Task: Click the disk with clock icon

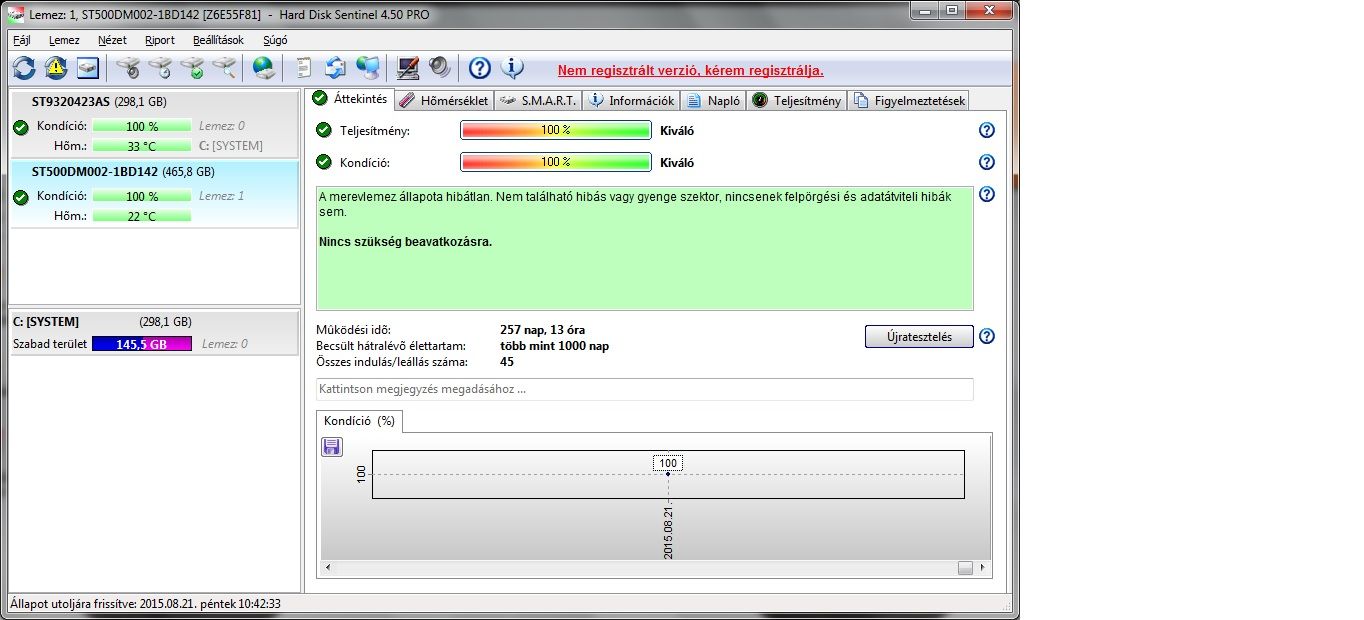Action: pos(160,68)
